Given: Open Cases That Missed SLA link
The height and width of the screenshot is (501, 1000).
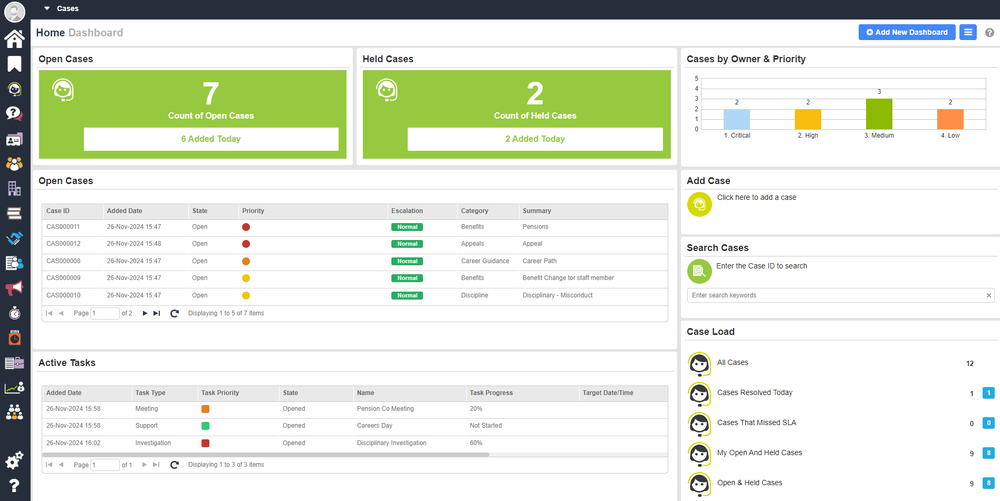Looking at the screenshot, I should point(756,422).
